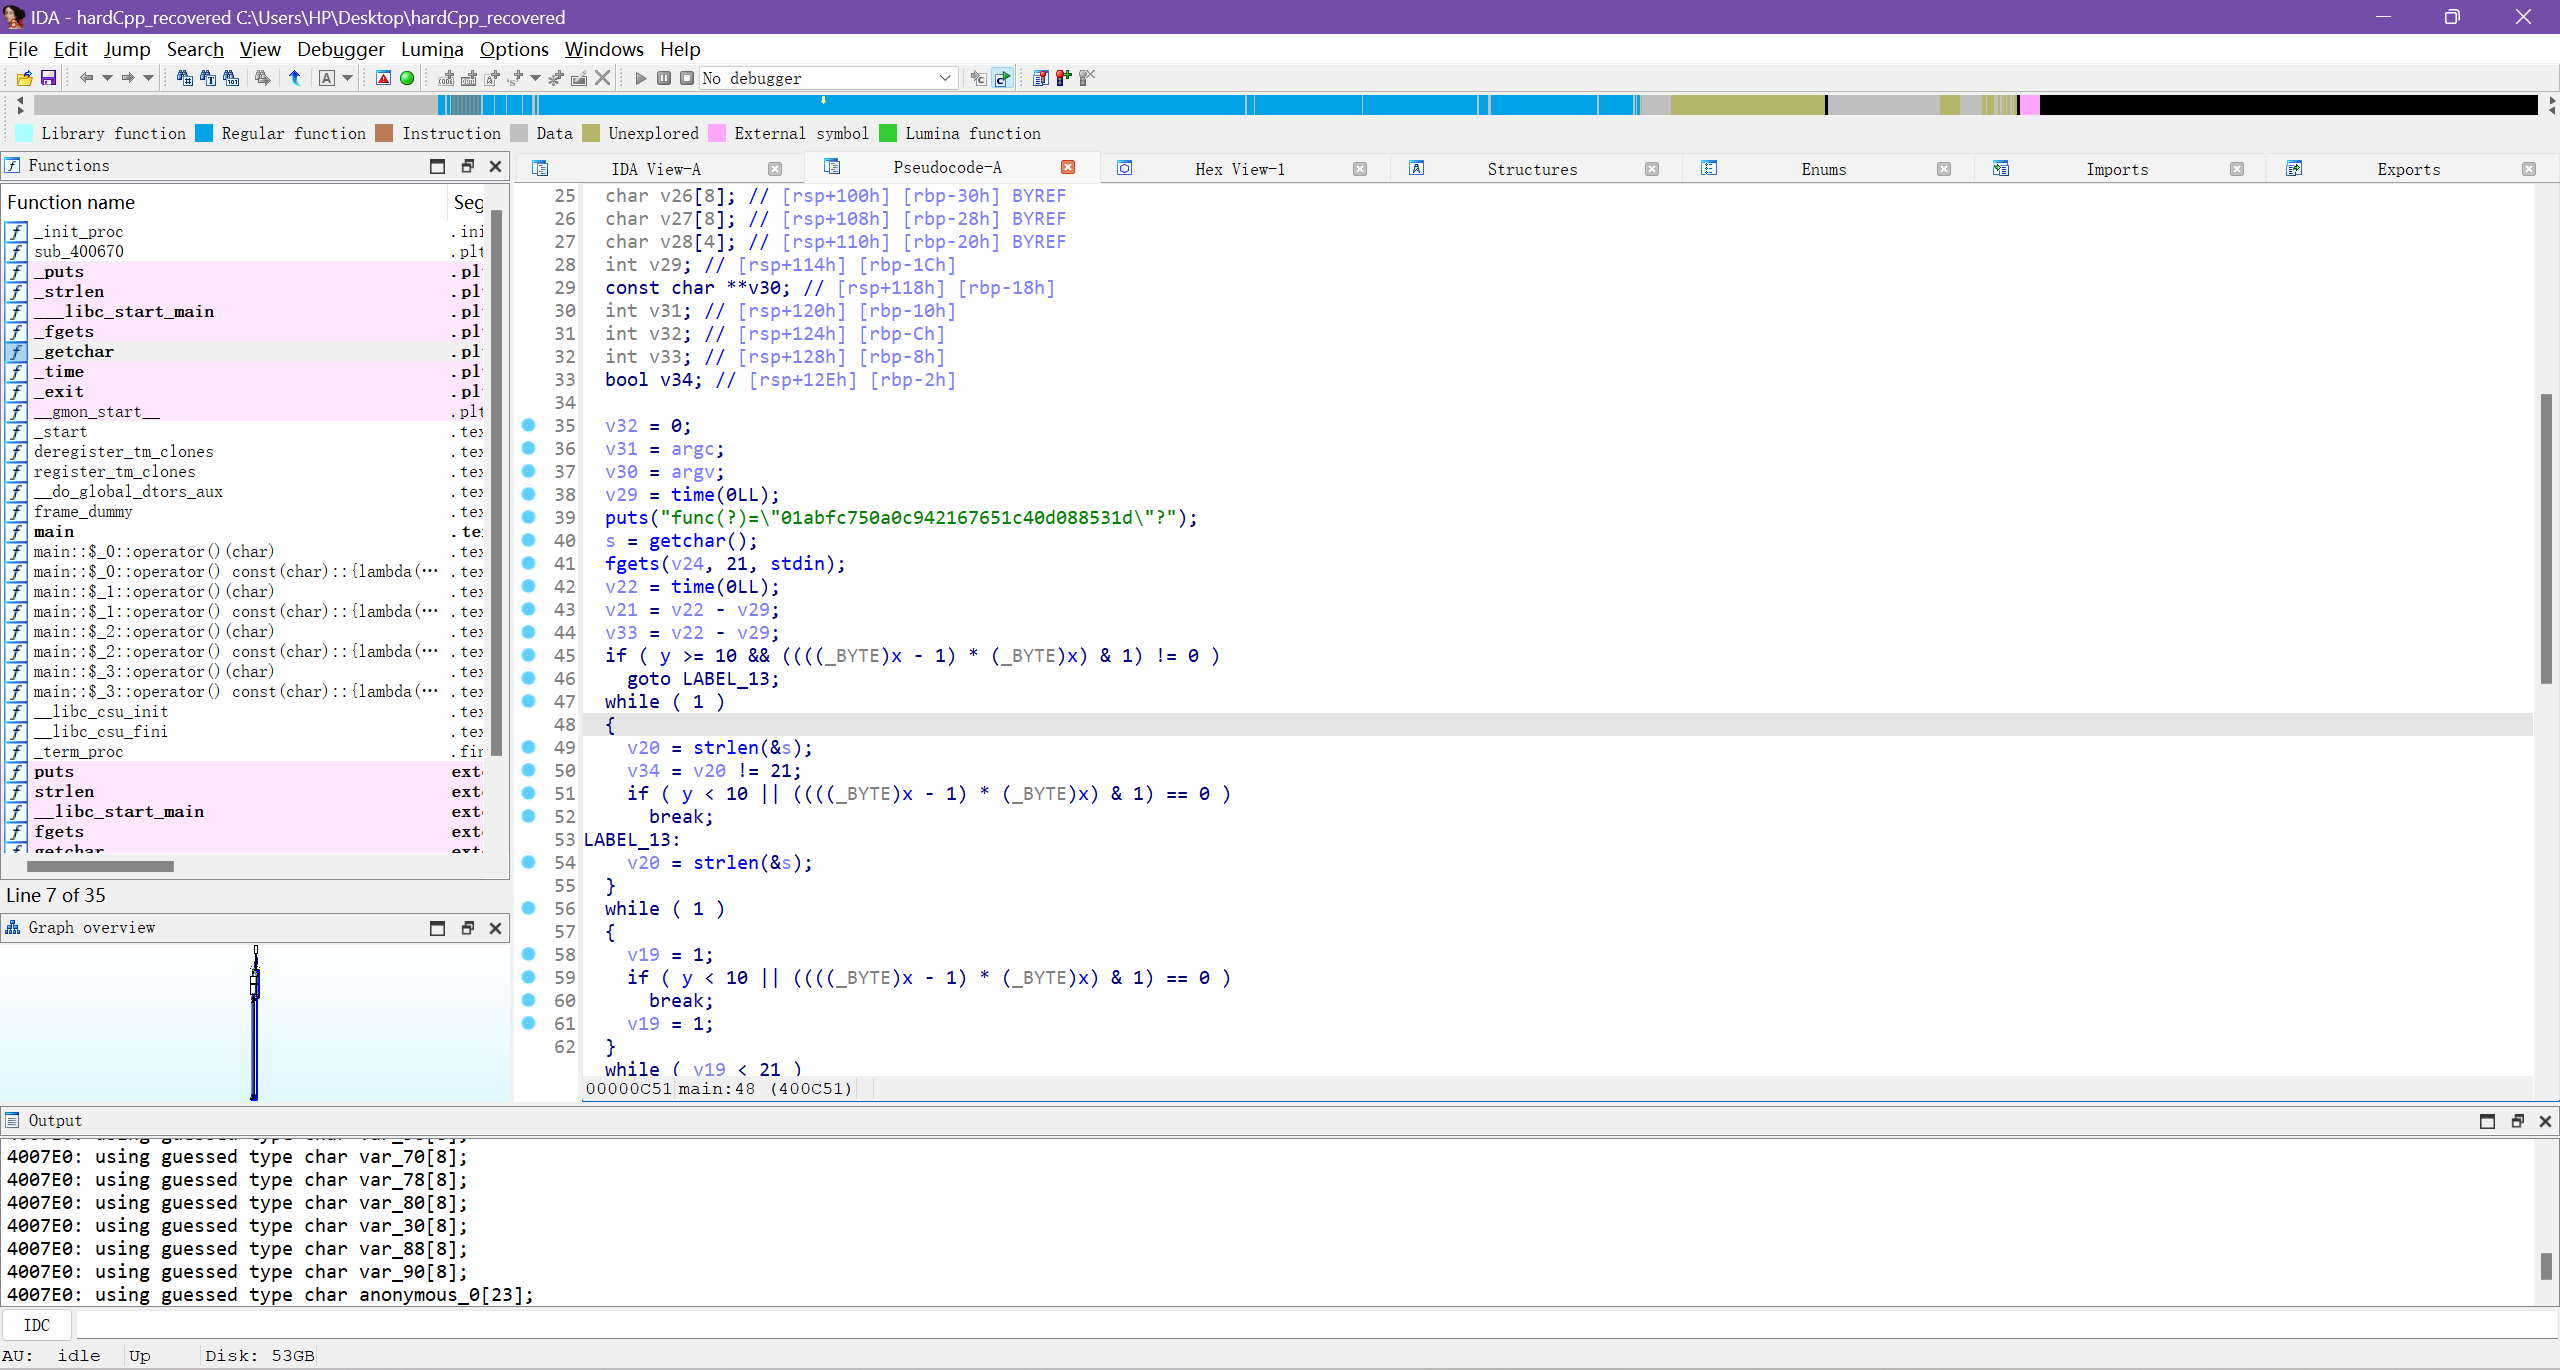Expand the back history dropdown arrow
This screenshot has height=1370, width=2560.
point(106,78)
